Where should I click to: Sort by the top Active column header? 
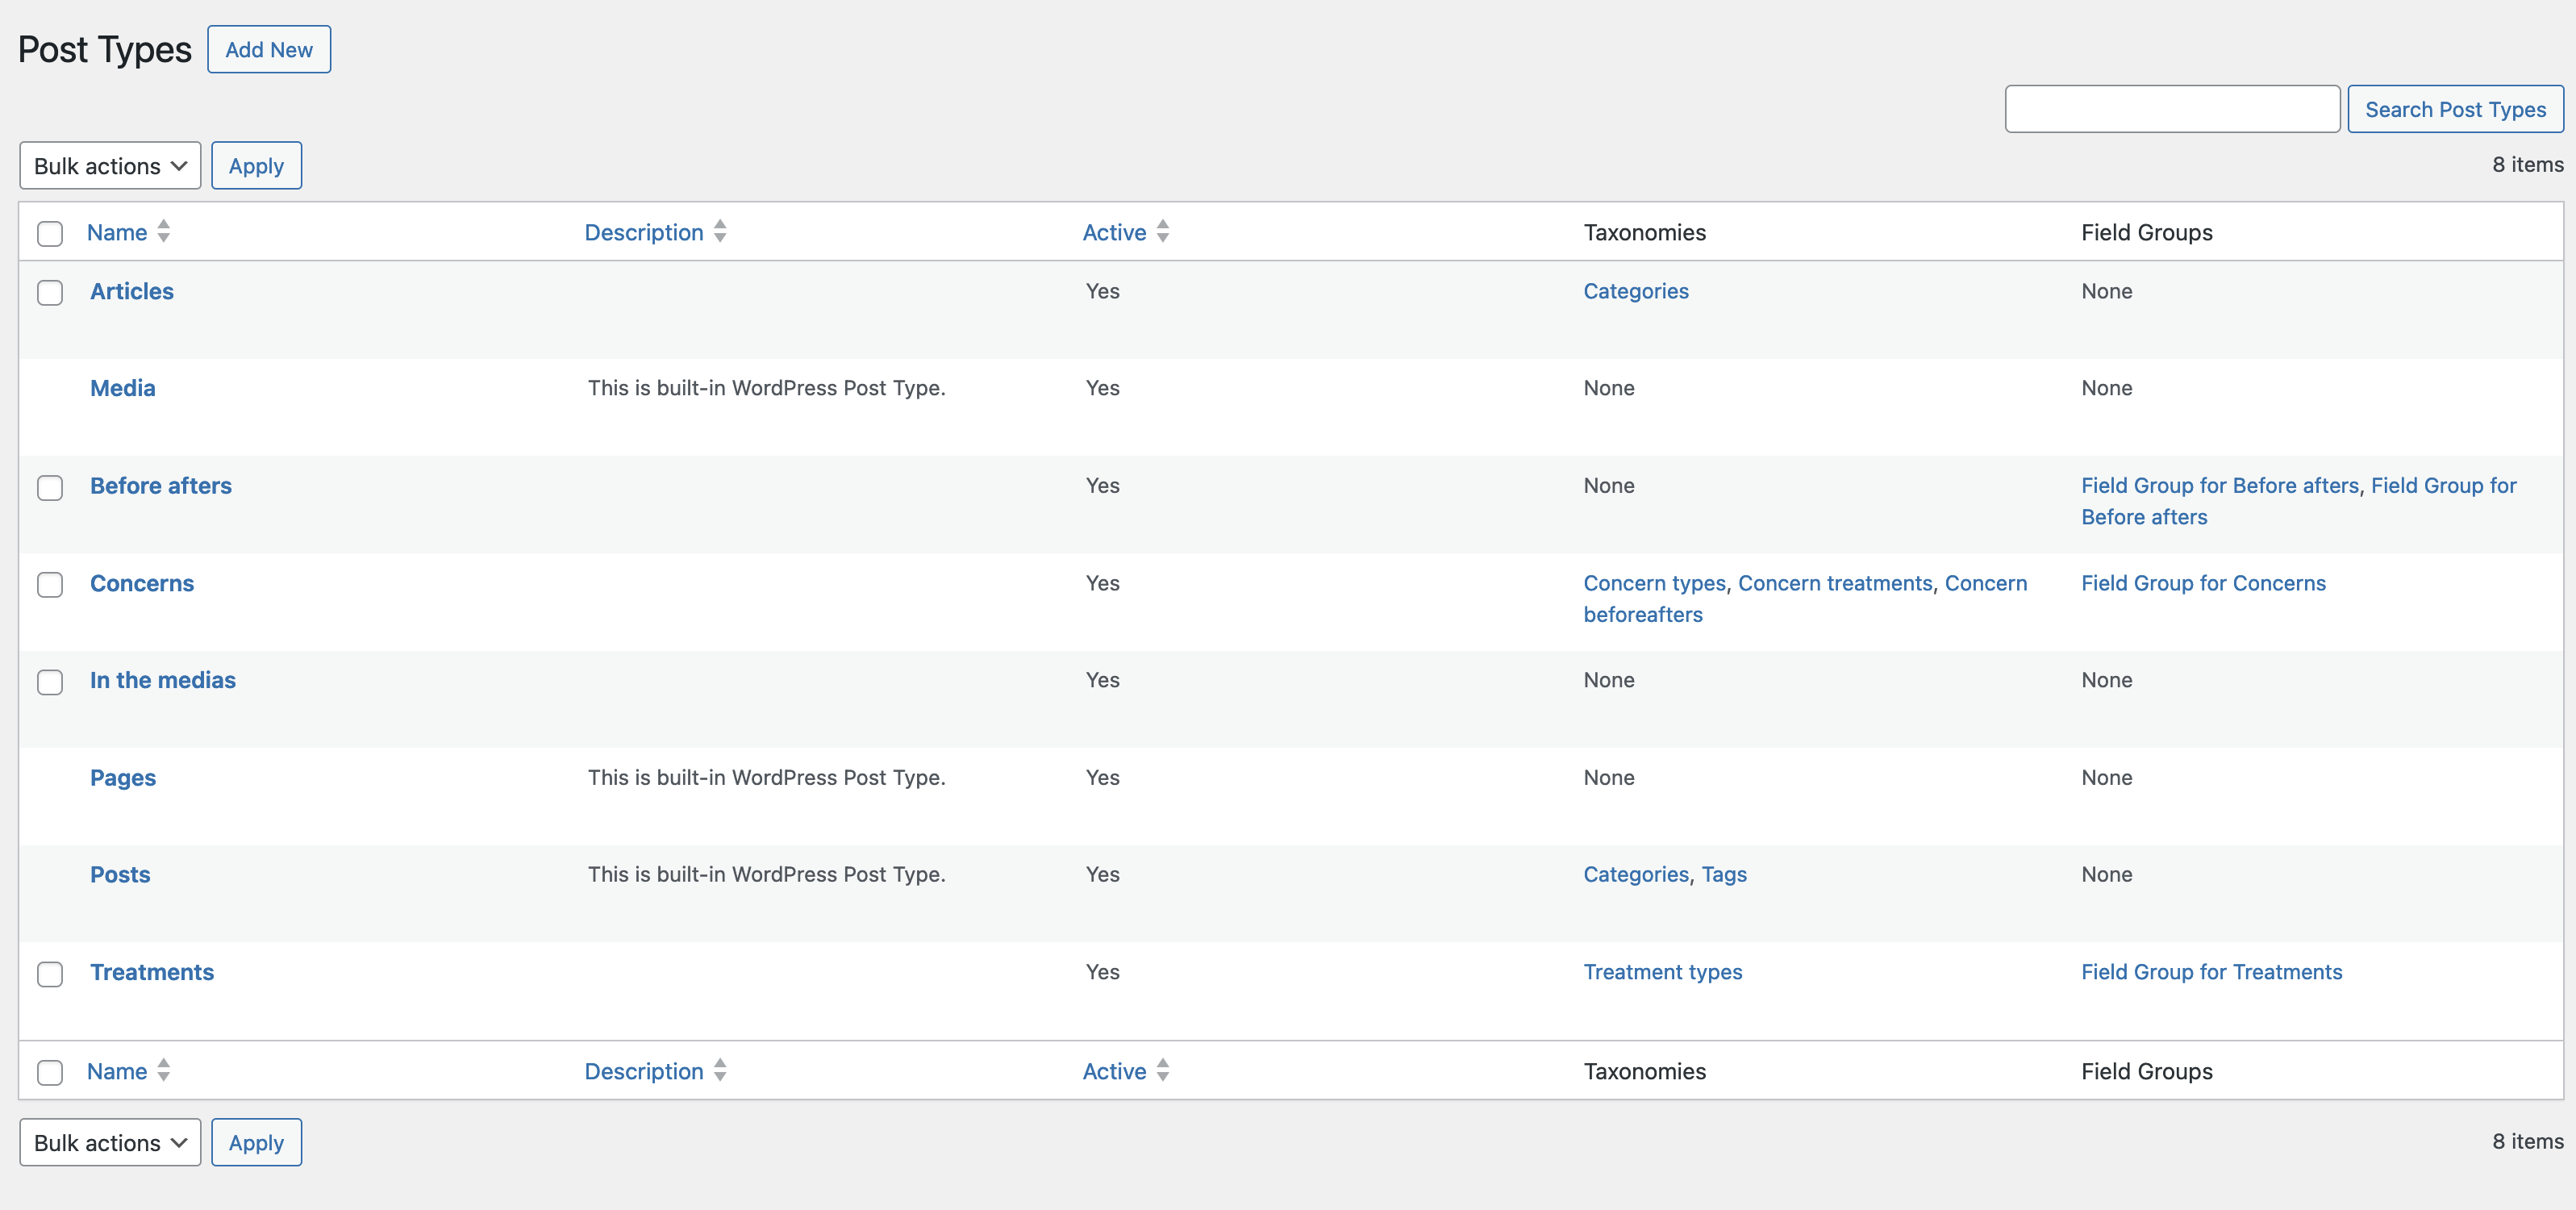[1114, 232]
